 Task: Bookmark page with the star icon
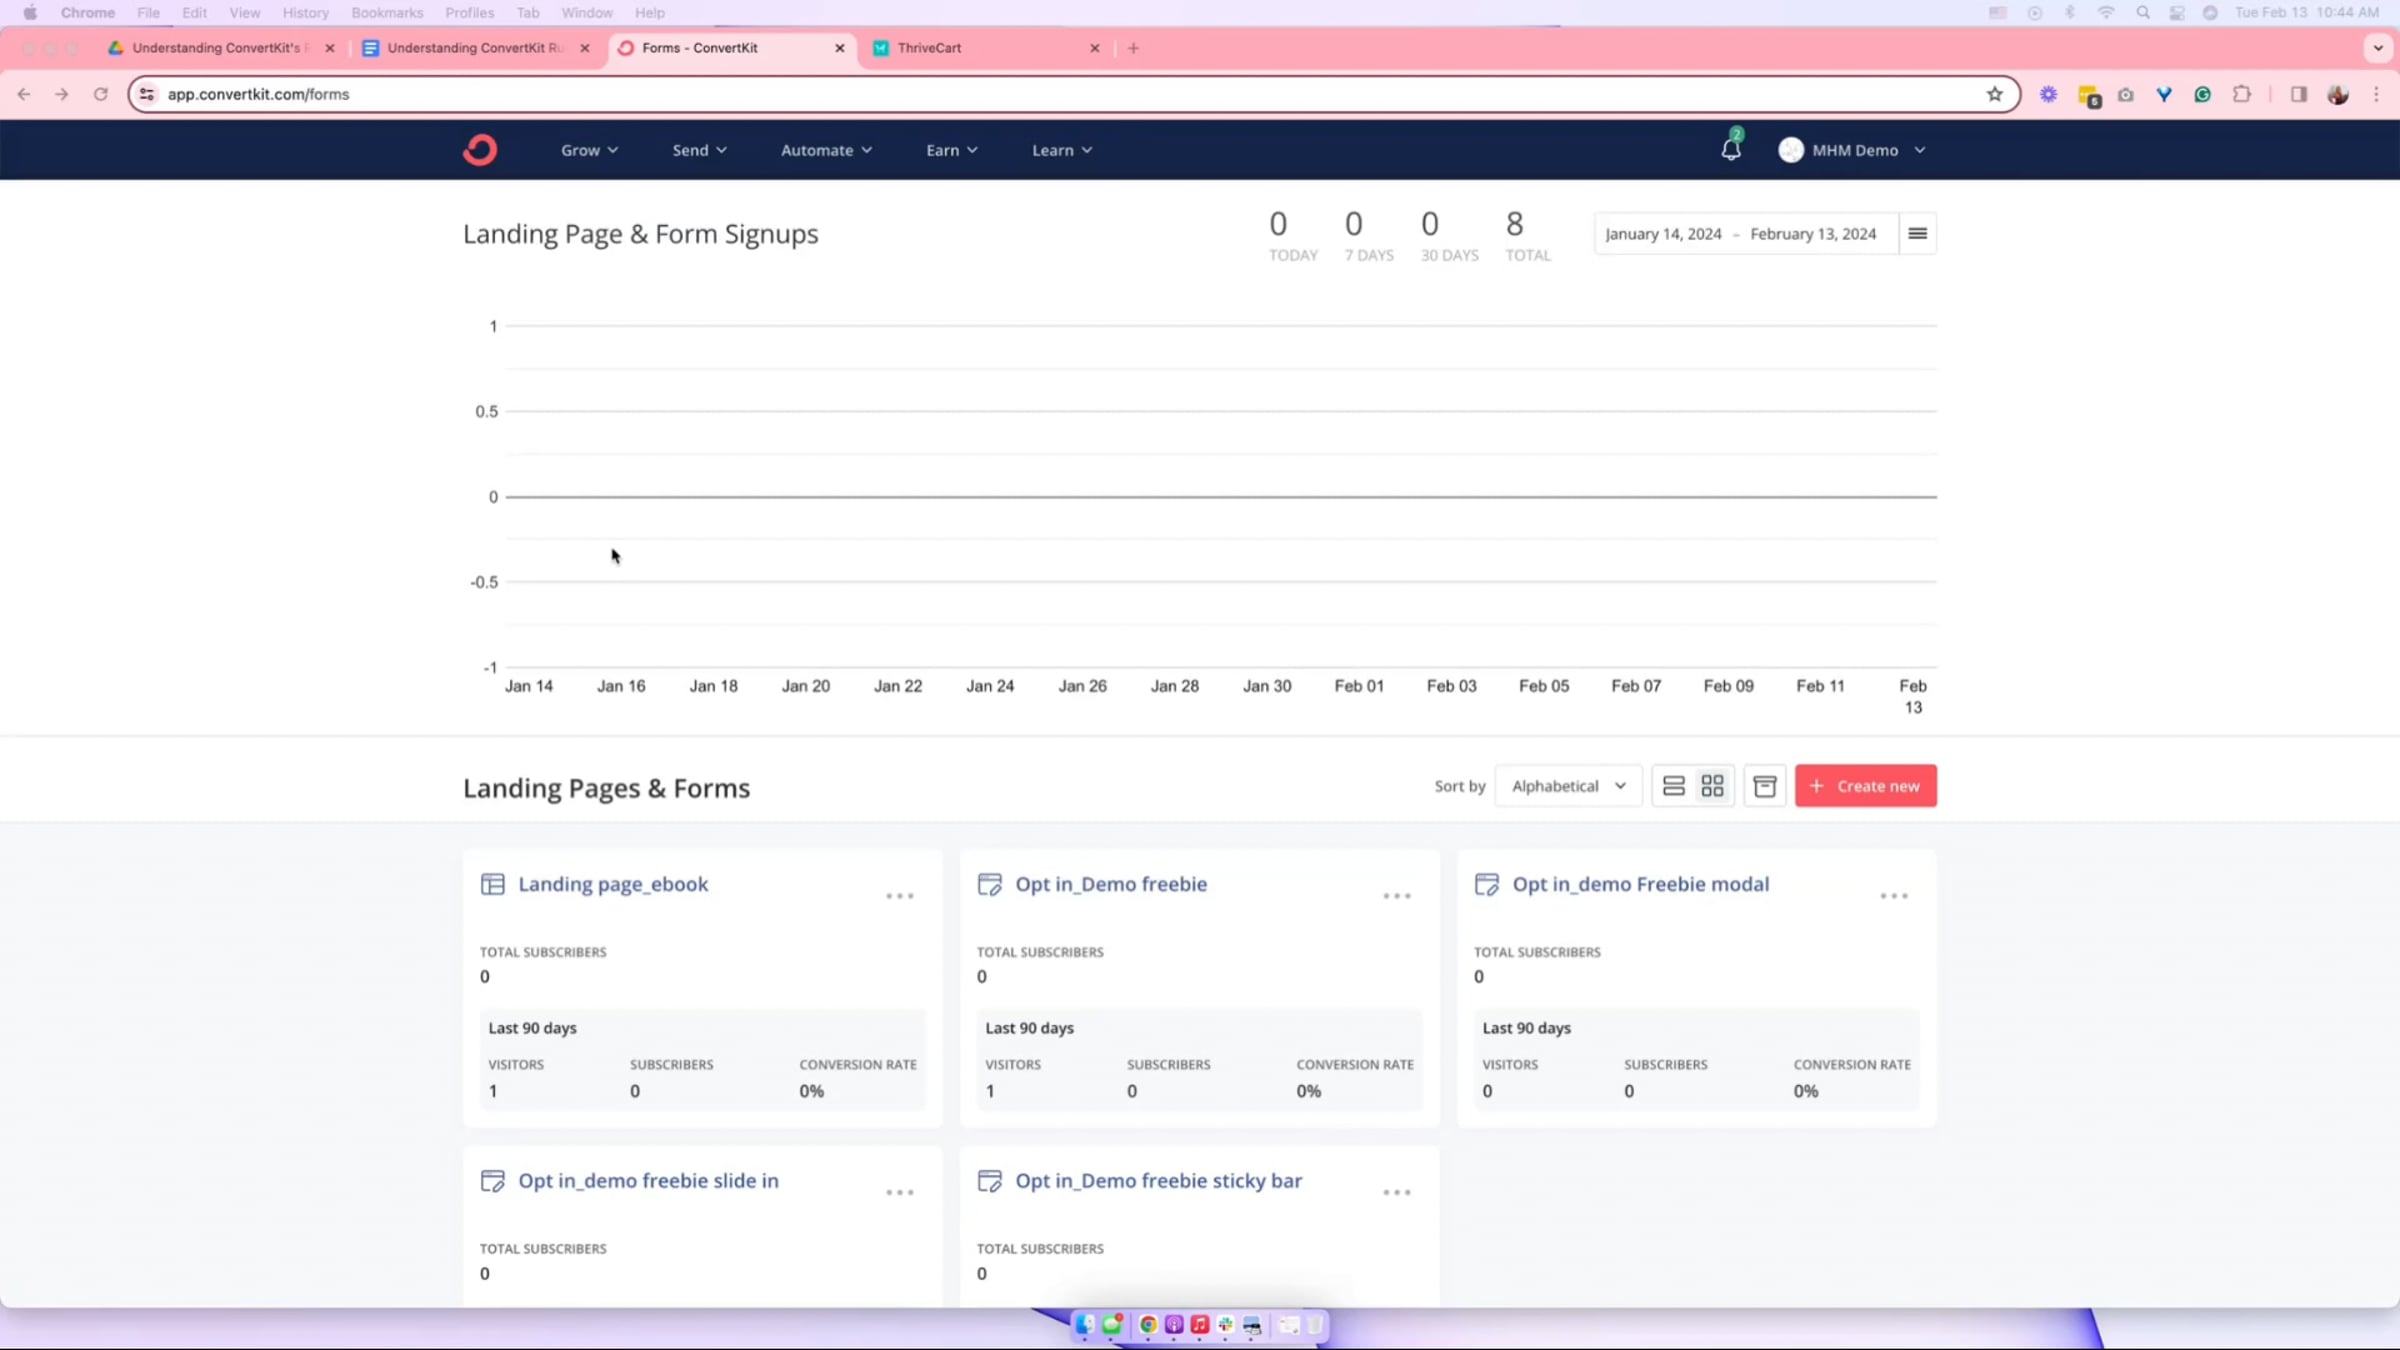tap(1995, 94)
